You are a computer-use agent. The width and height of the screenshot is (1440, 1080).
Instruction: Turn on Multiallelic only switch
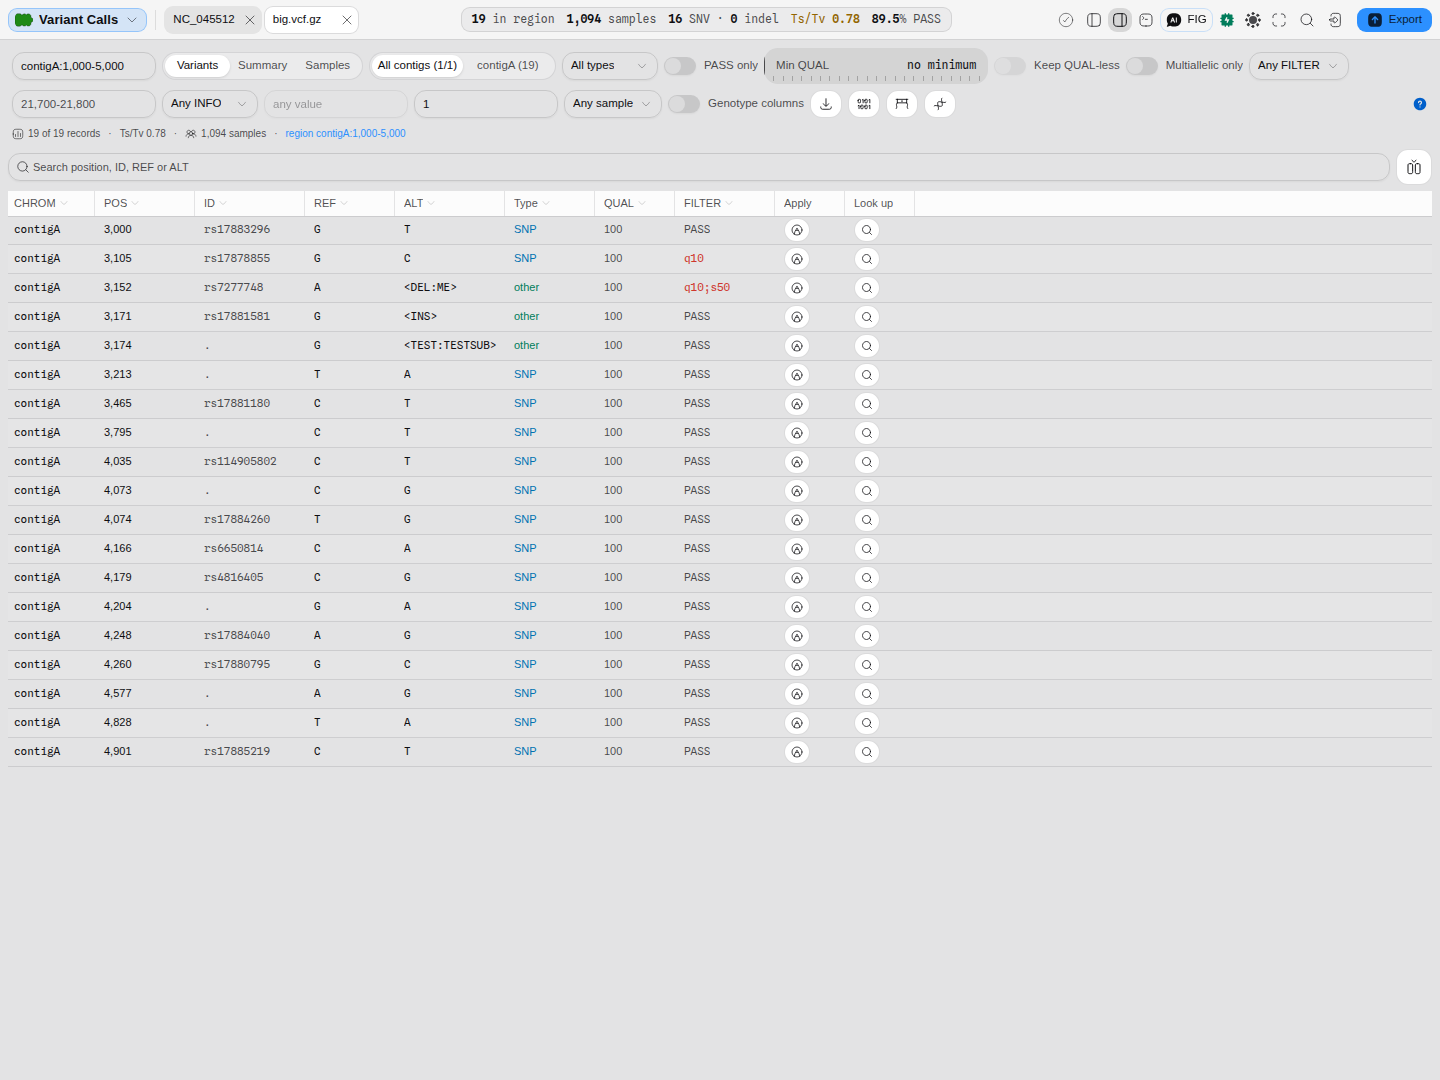pyautogui.click(x=1142, y=66)
